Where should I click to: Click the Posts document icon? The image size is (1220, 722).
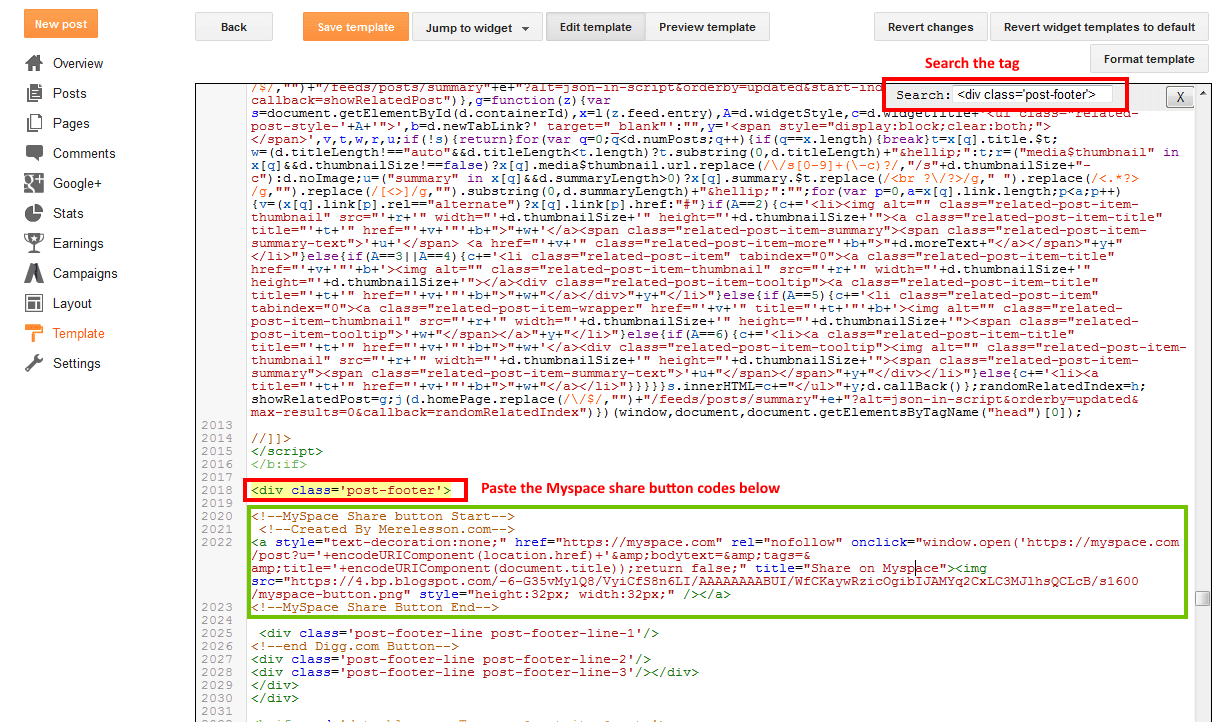(x=34, y=93)
